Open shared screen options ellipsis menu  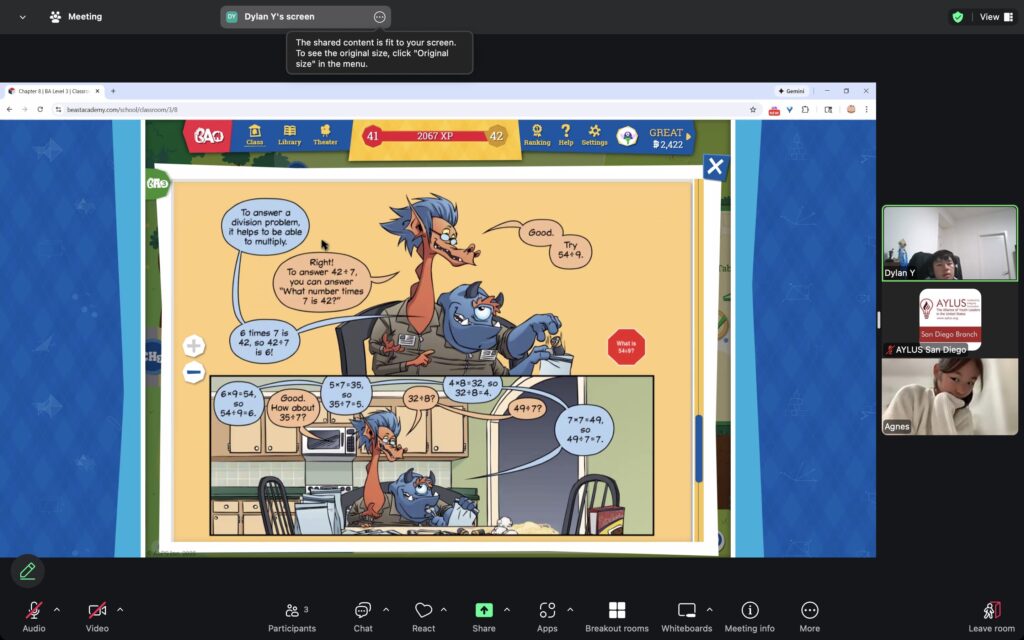point(379,17)
